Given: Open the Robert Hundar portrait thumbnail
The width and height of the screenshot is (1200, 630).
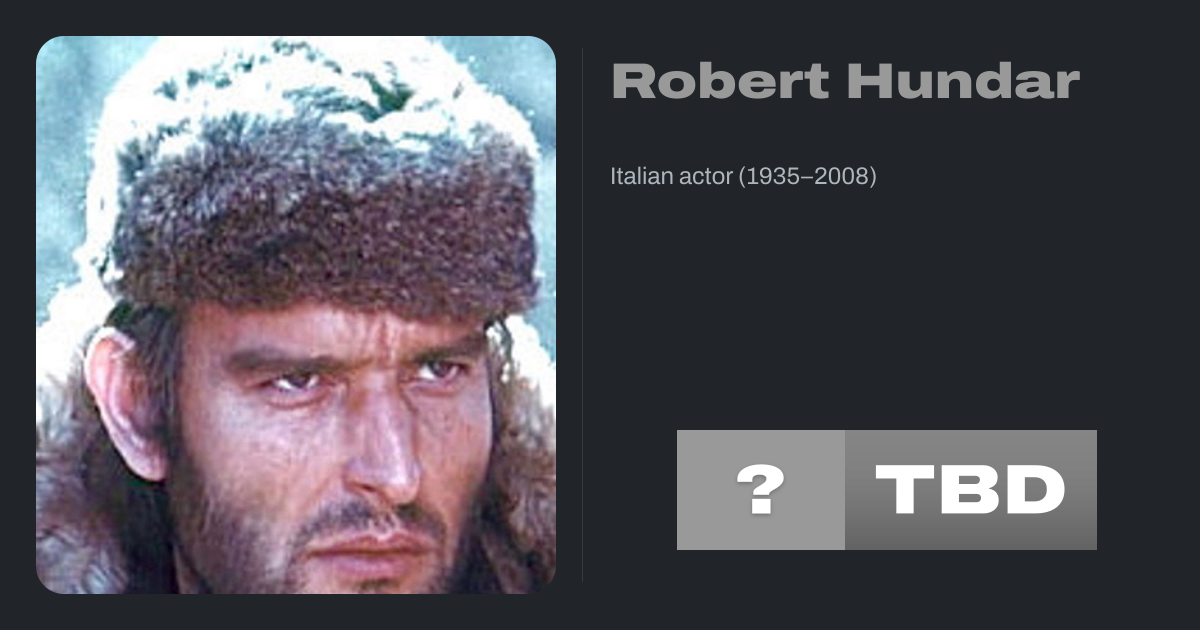Looking at the screenshot, I should click(x=296, y=315).
